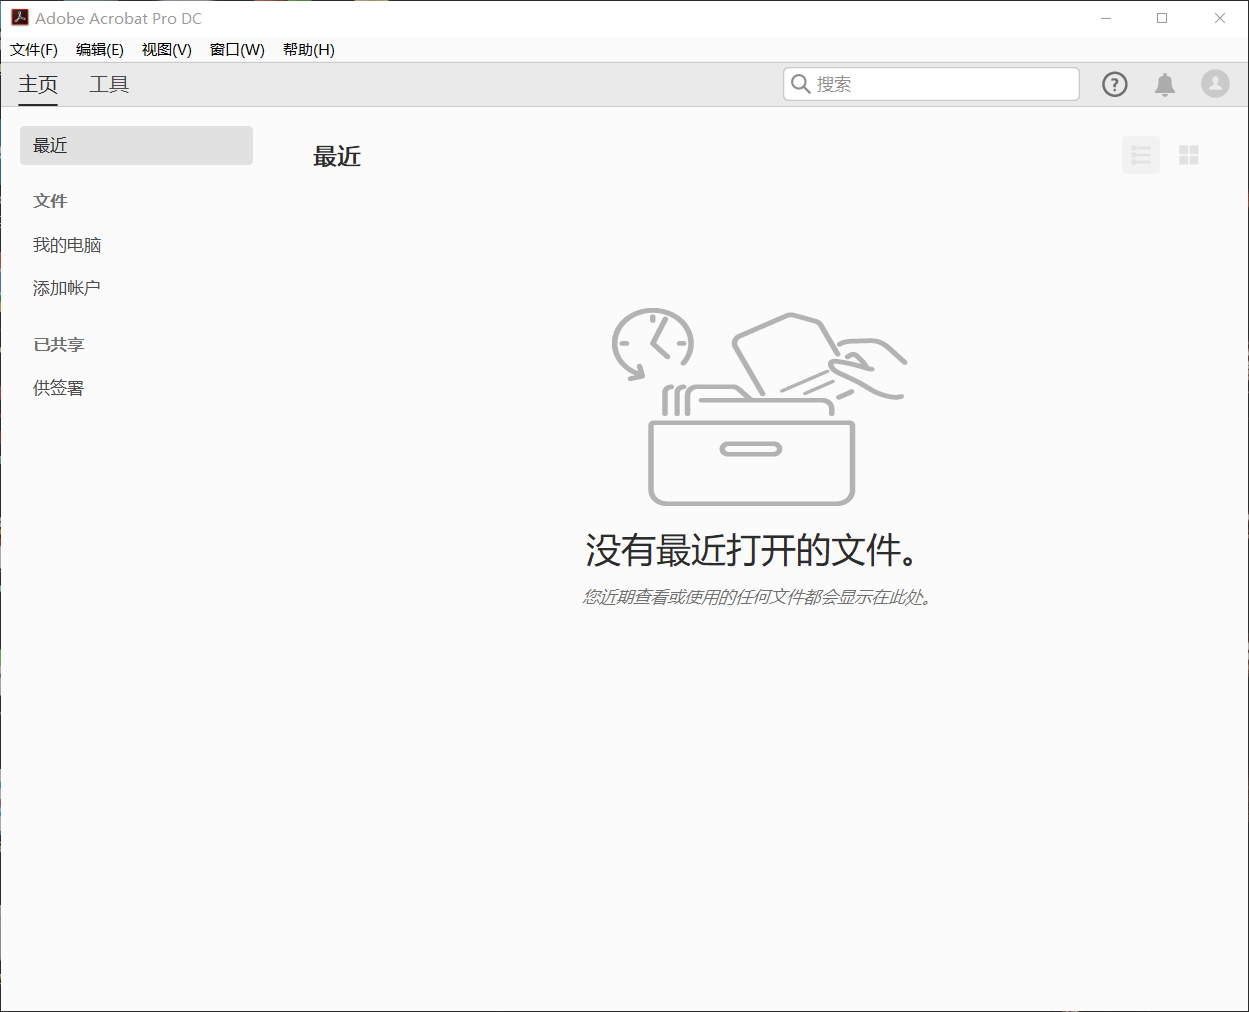Viewport: 1249px width, 1012px height.
Task: Minimize the Acrobat window
Action: [x=1106, y=18]
